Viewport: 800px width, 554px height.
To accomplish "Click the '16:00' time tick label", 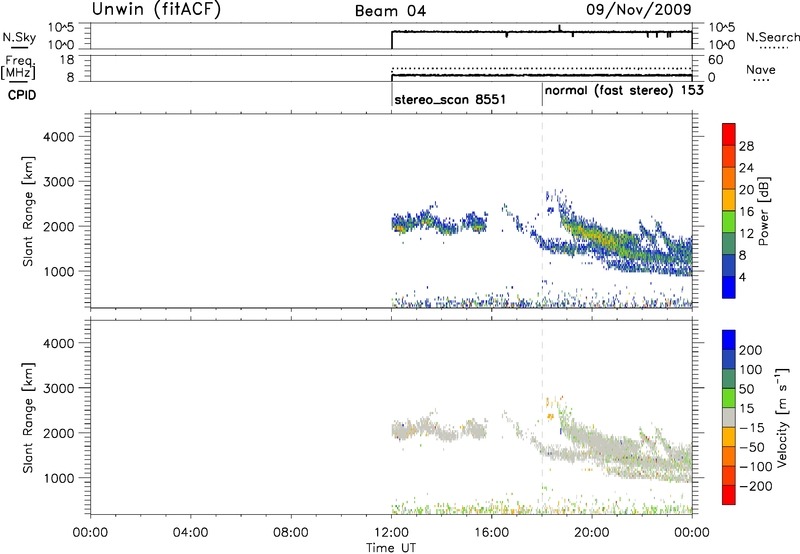I will coord(491,533).
